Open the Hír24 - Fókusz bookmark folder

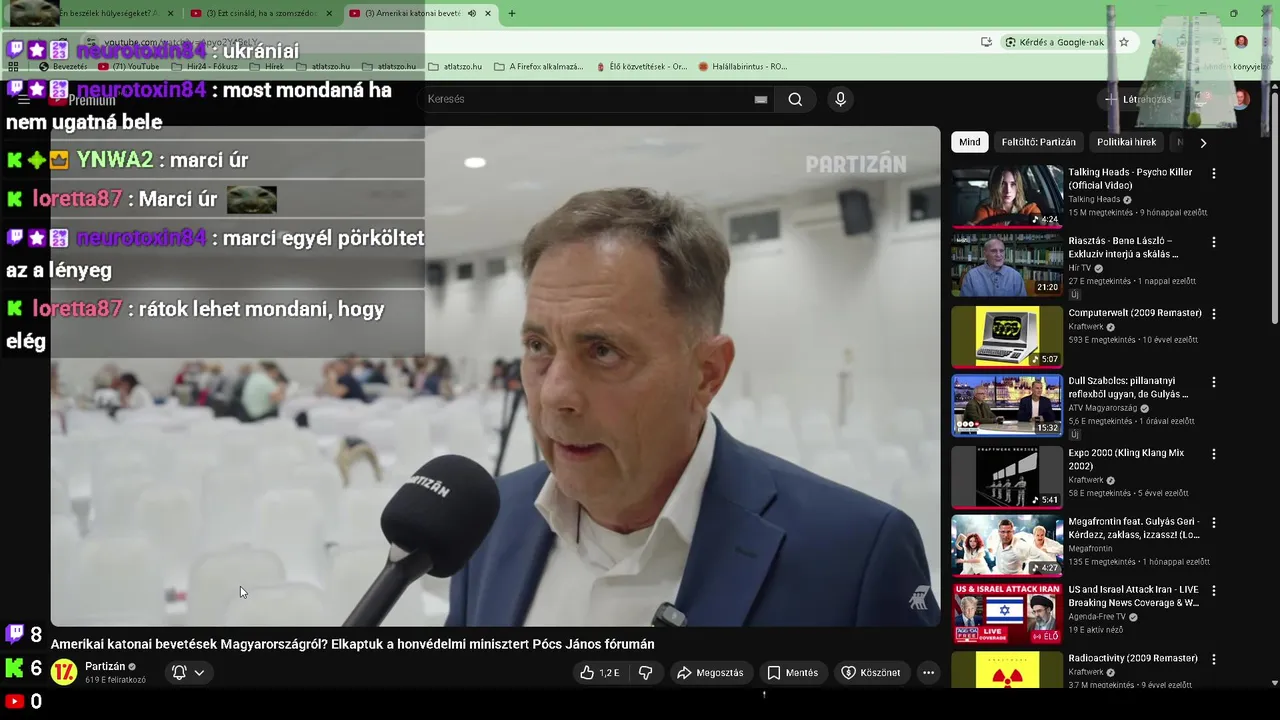204,66
